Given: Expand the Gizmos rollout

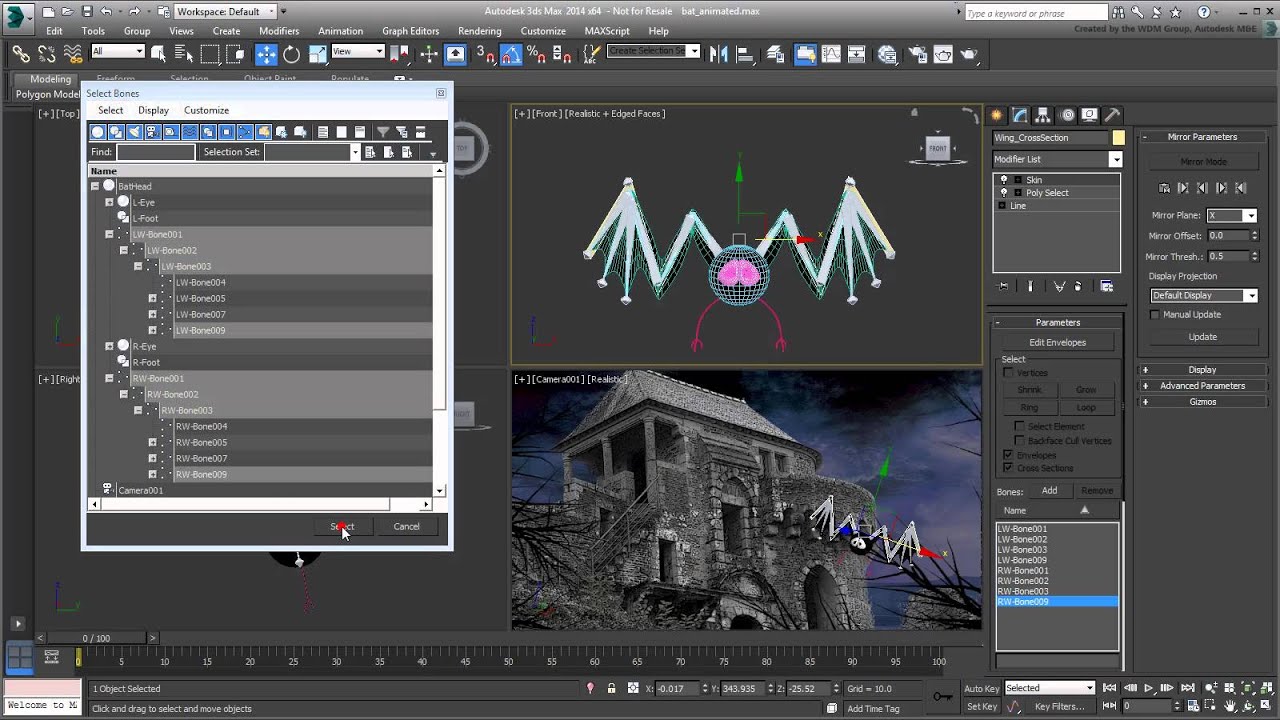Looking at the screenshot, I should point(1202,402).
